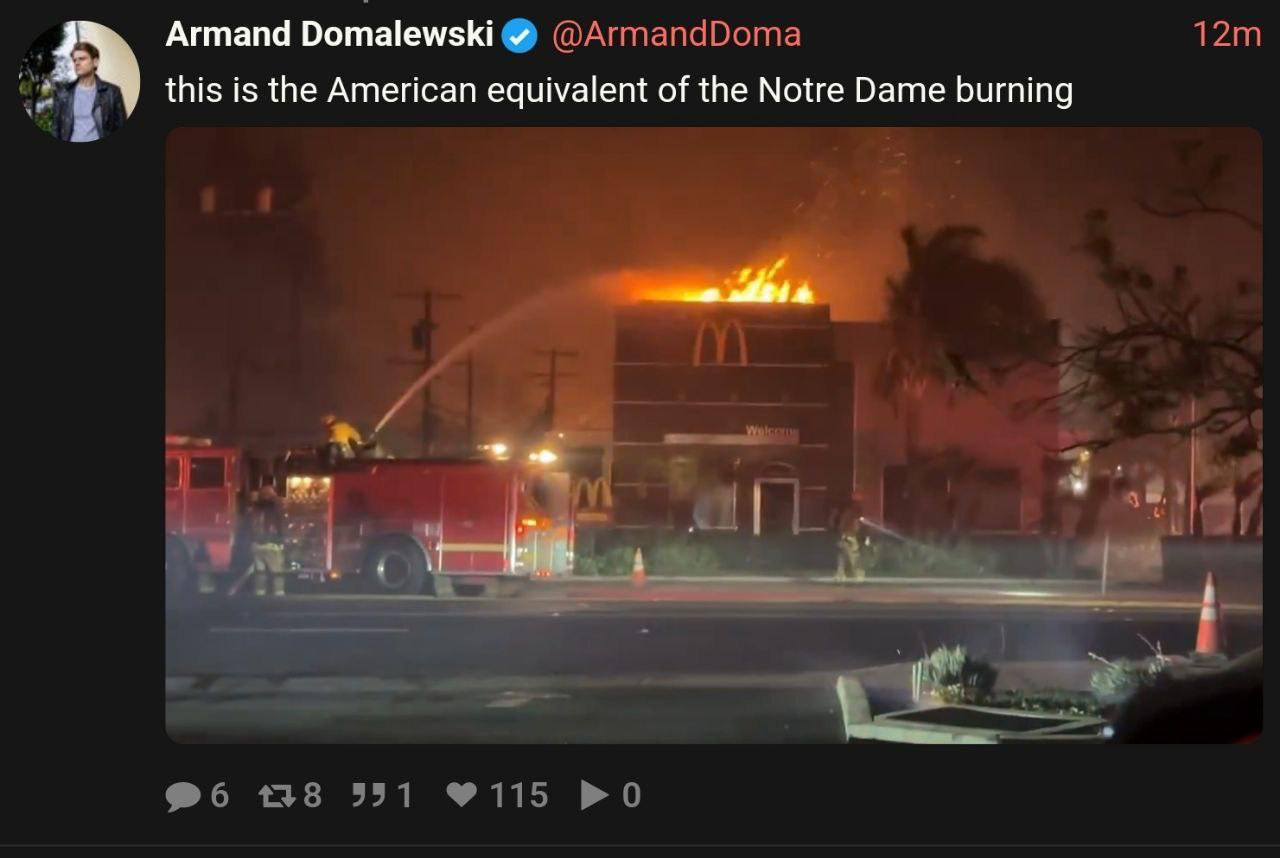Click the blue verified badge

click(519, 36)
